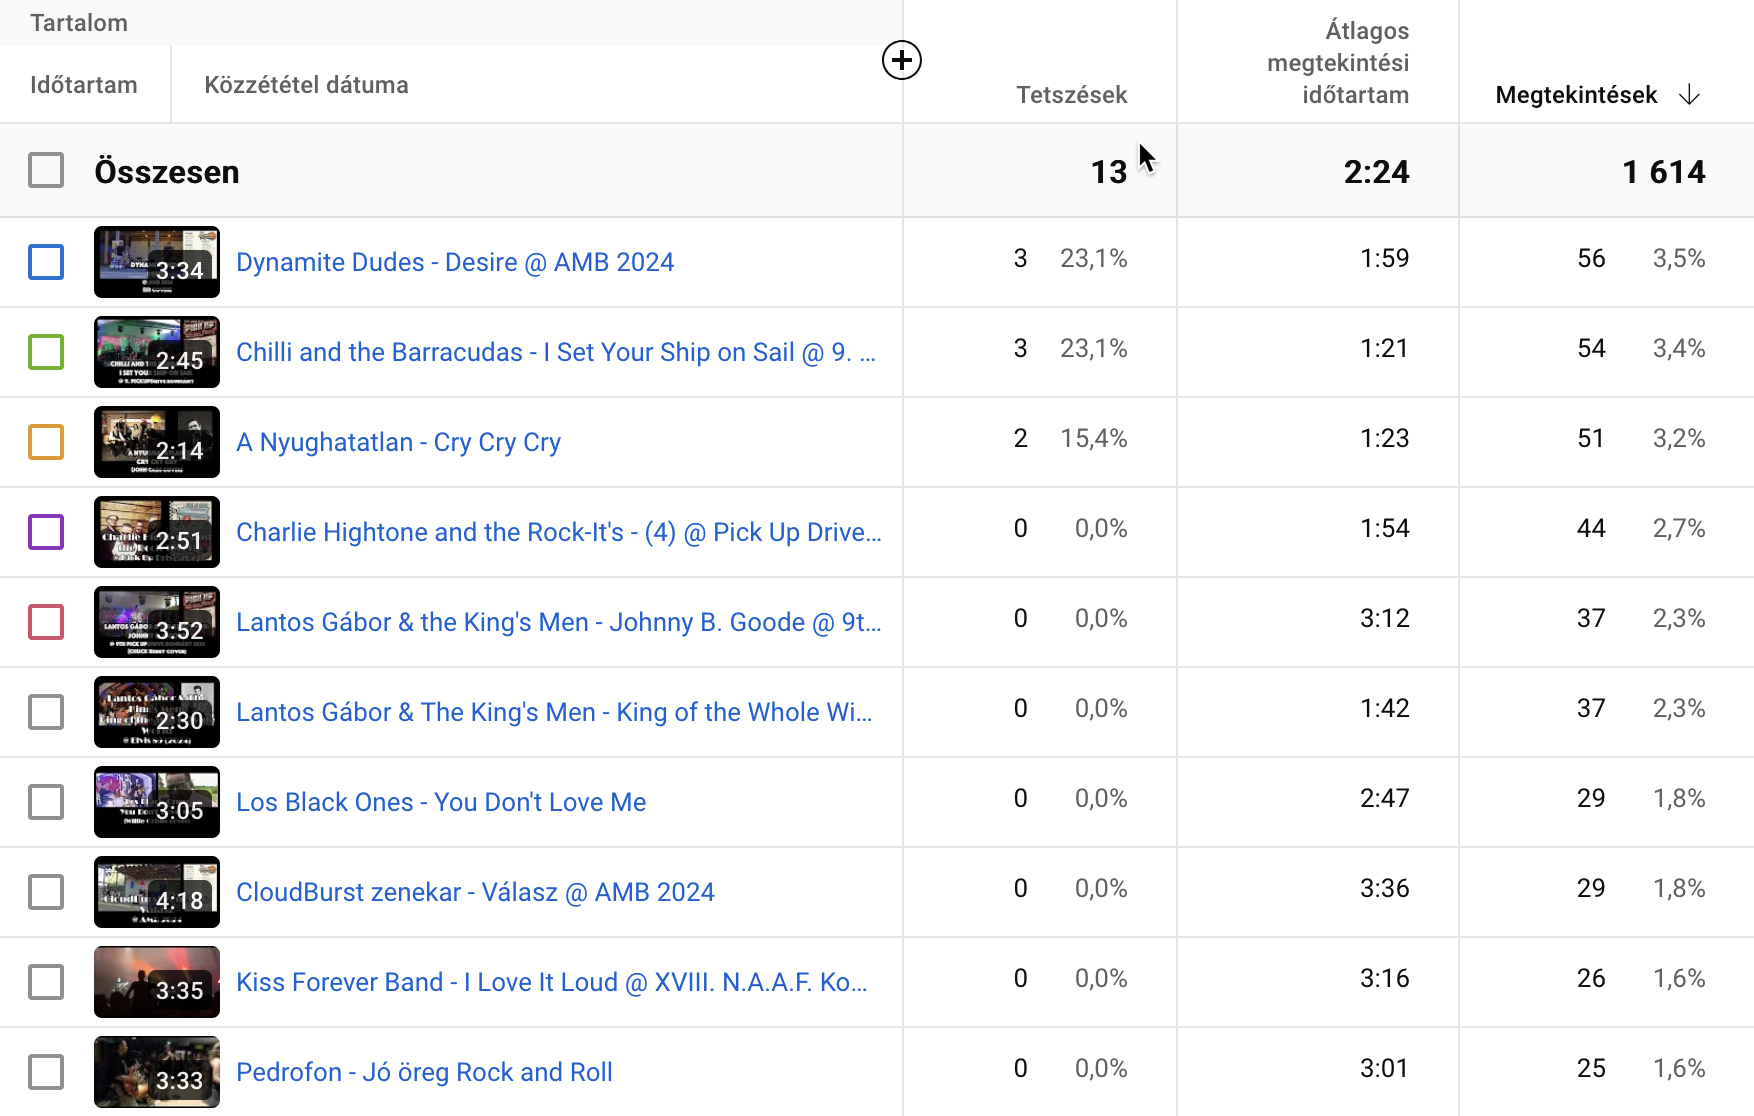Toggle the orange A Nyughatatlan checkbox
1754x1116 pixels.
tap(46, 442)
